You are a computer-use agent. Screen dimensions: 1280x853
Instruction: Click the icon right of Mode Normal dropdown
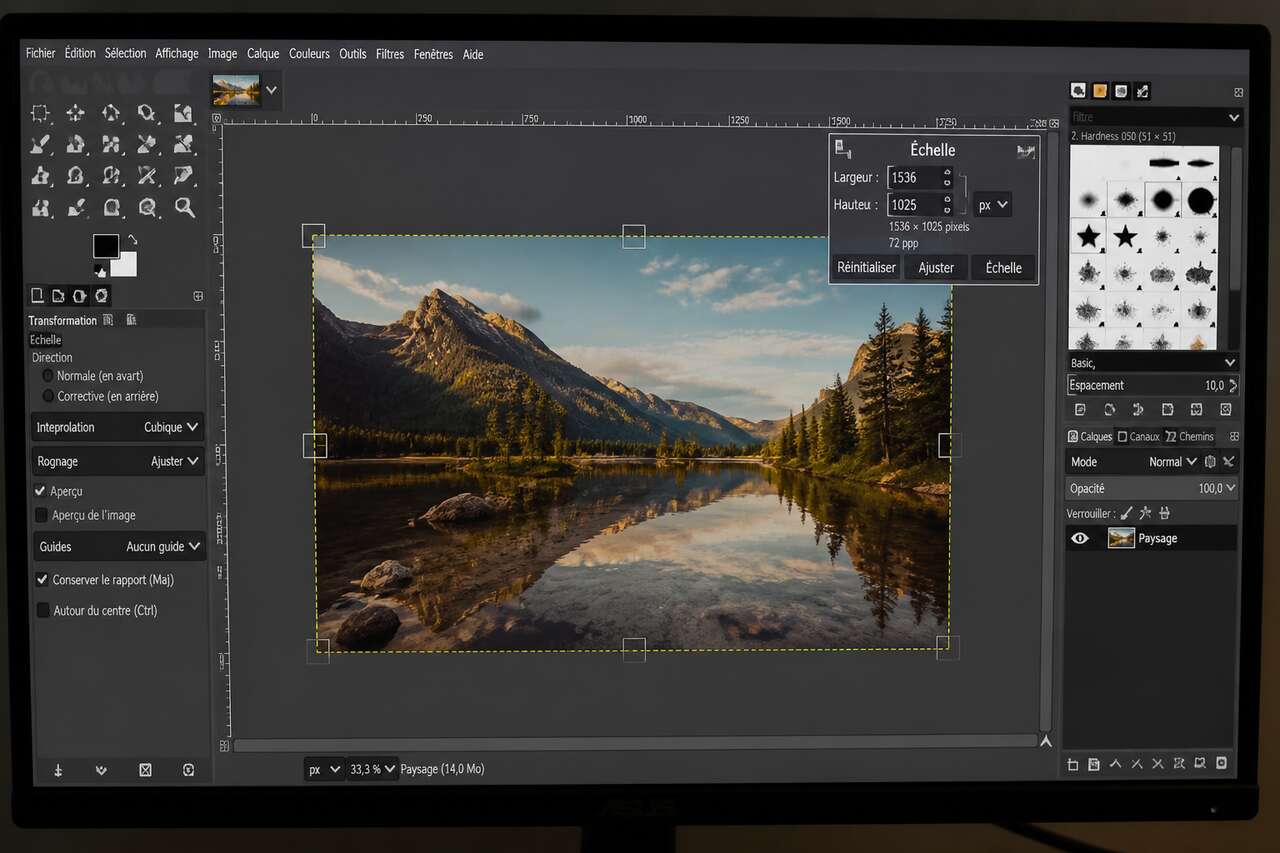point(1210,462)
